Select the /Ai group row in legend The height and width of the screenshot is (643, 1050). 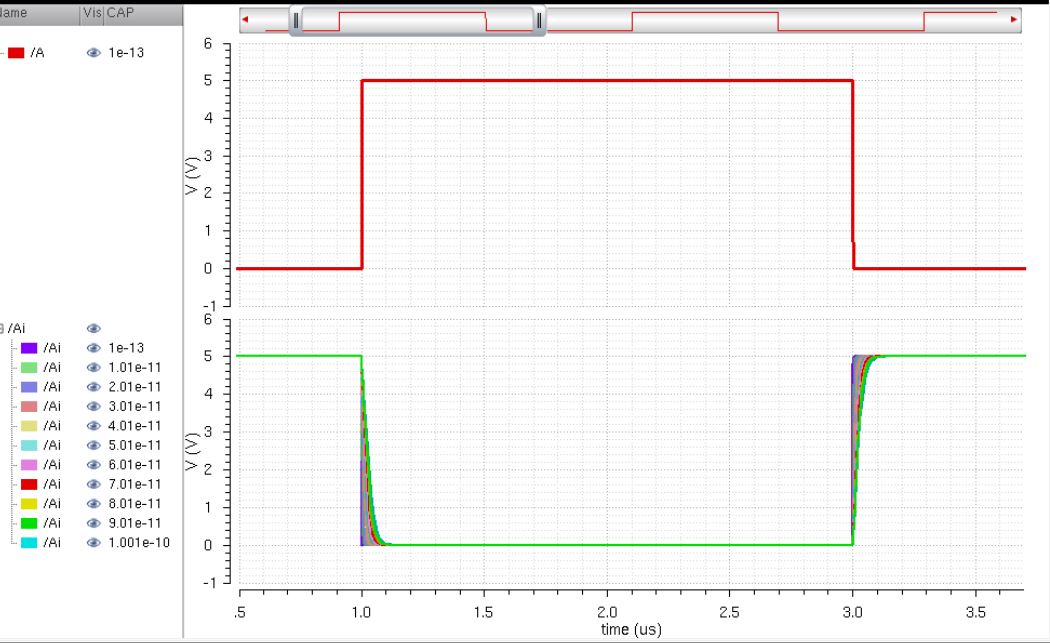17,328
